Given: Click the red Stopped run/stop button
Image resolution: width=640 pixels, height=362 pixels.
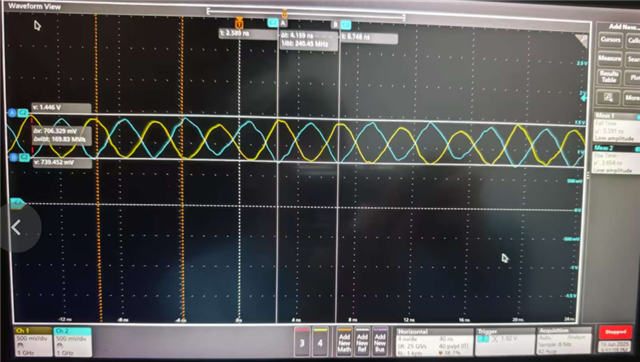Looking at the screenshot, I should pyautogui.click(x=616, y=332).
